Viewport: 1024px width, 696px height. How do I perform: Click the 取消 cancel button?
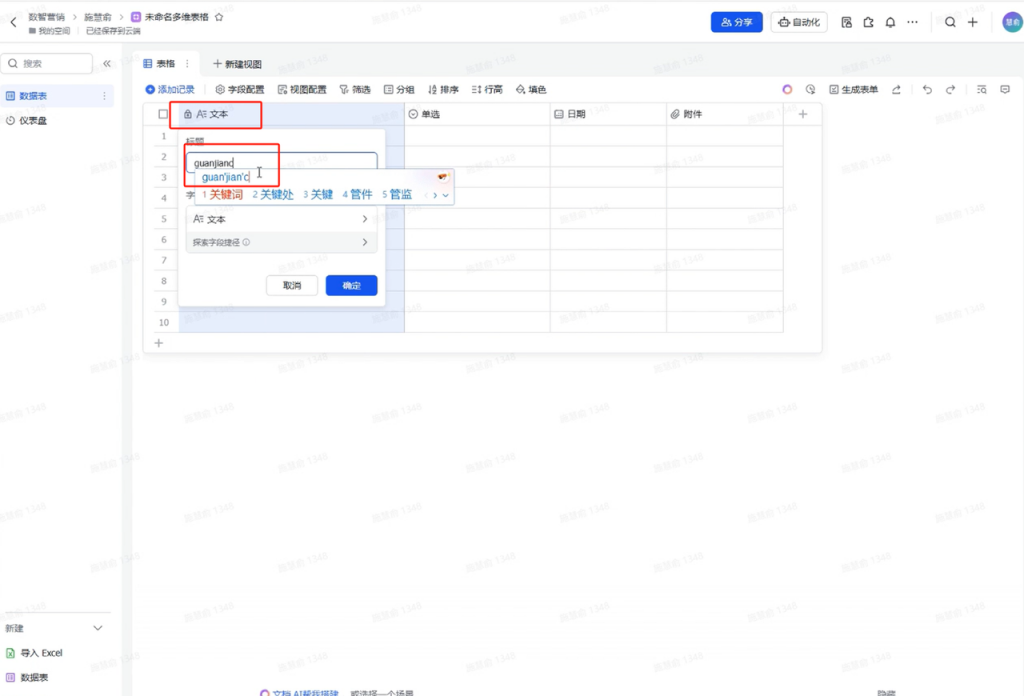(x=292, y=285)
